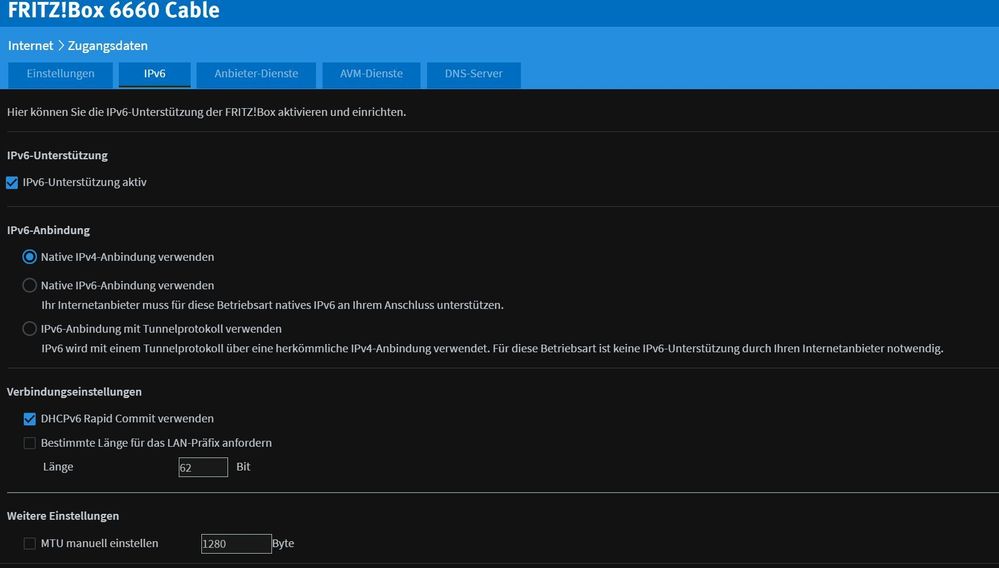999x568 pixels.
Task: Go to the DNS-Server tab
Action: 473,74
